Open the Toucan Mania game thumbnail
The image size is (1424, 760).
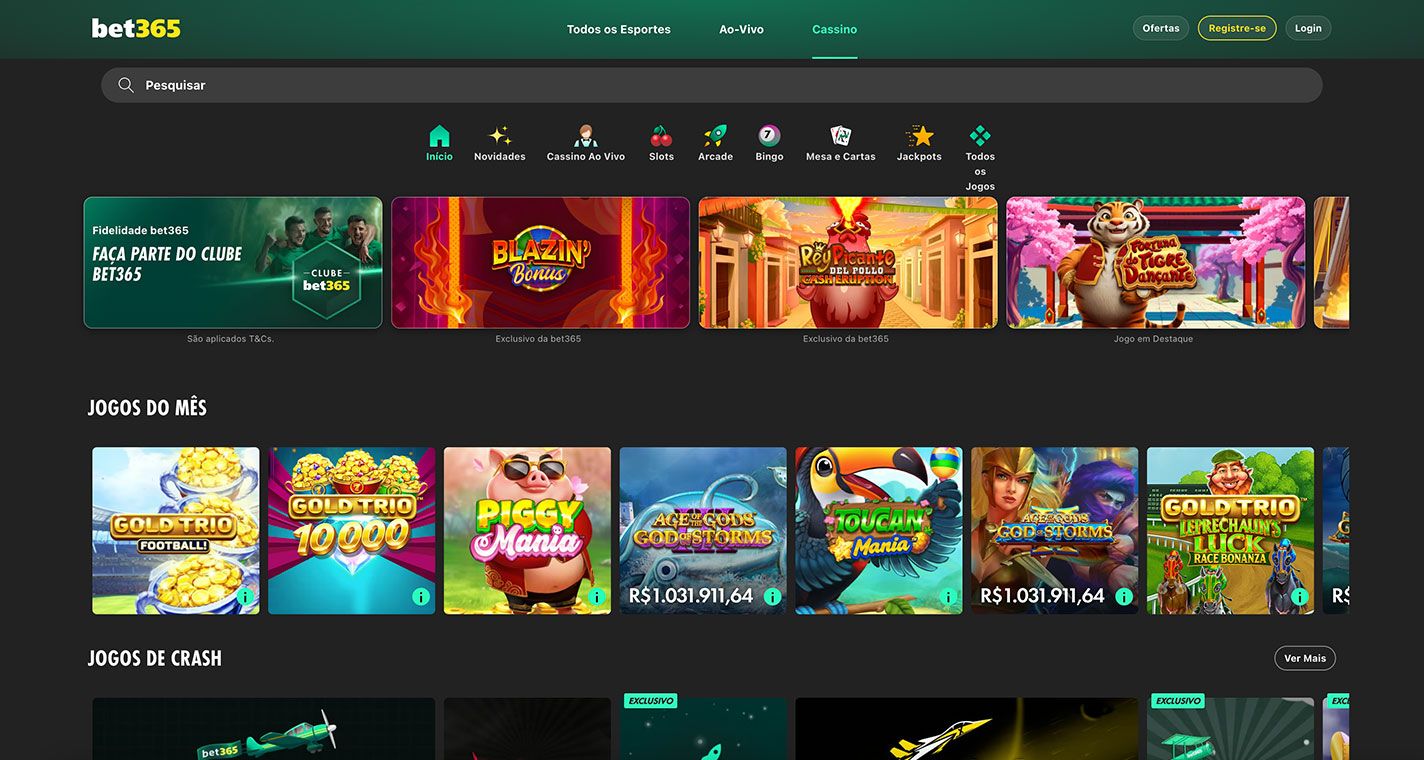tap(878, 530)
